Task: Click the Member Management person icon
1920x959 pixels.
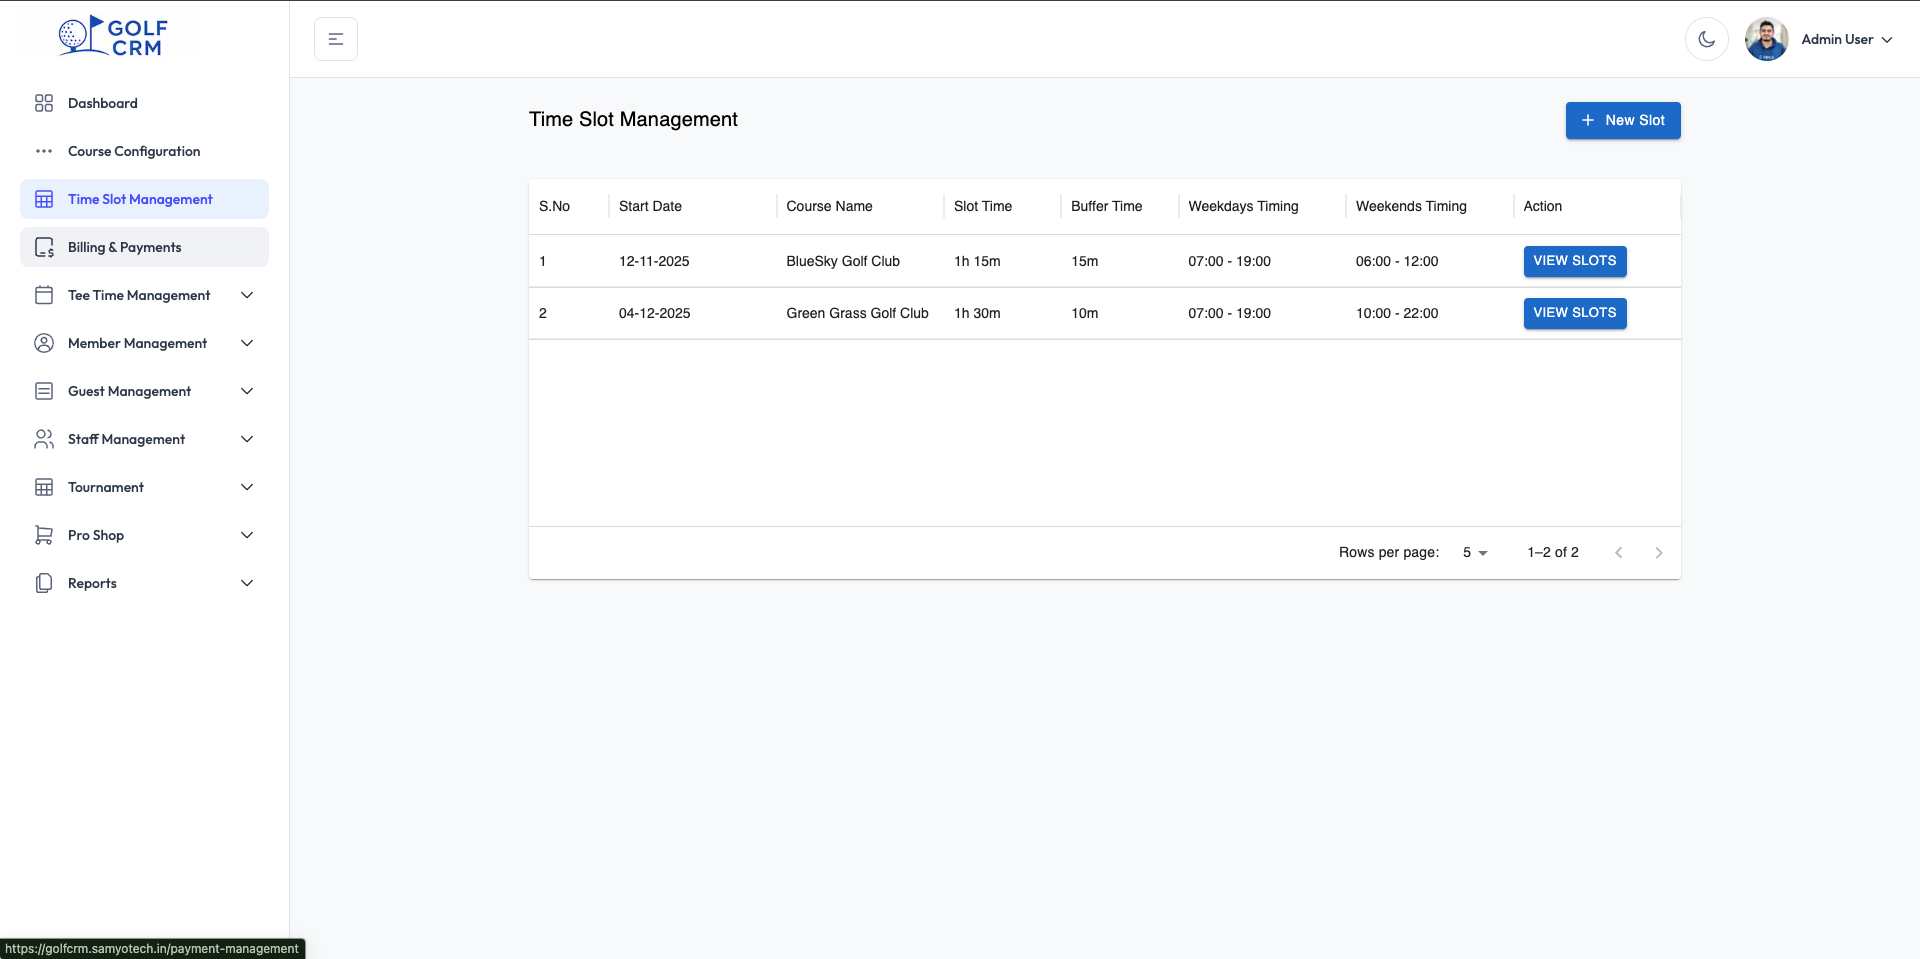Action: [x=44, y=343]
